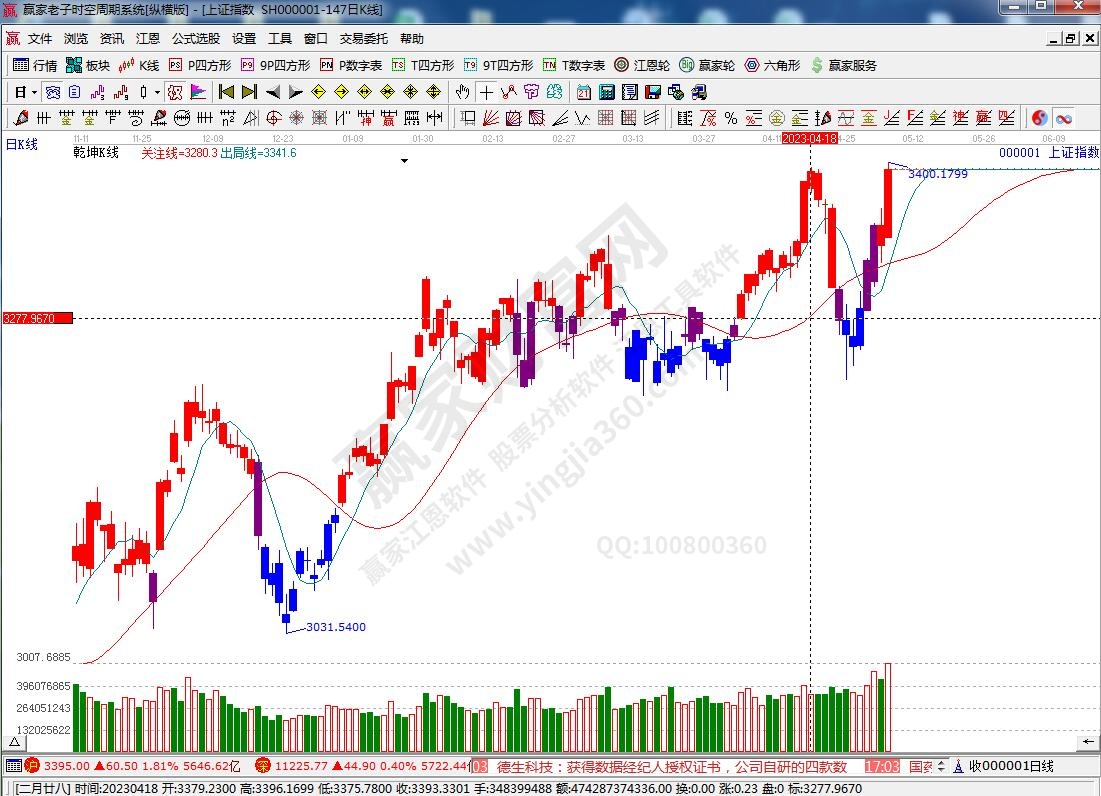Click the 德生科技 news ticker headline
This screenshot has width=1101, height=796.
click(670, 767)
